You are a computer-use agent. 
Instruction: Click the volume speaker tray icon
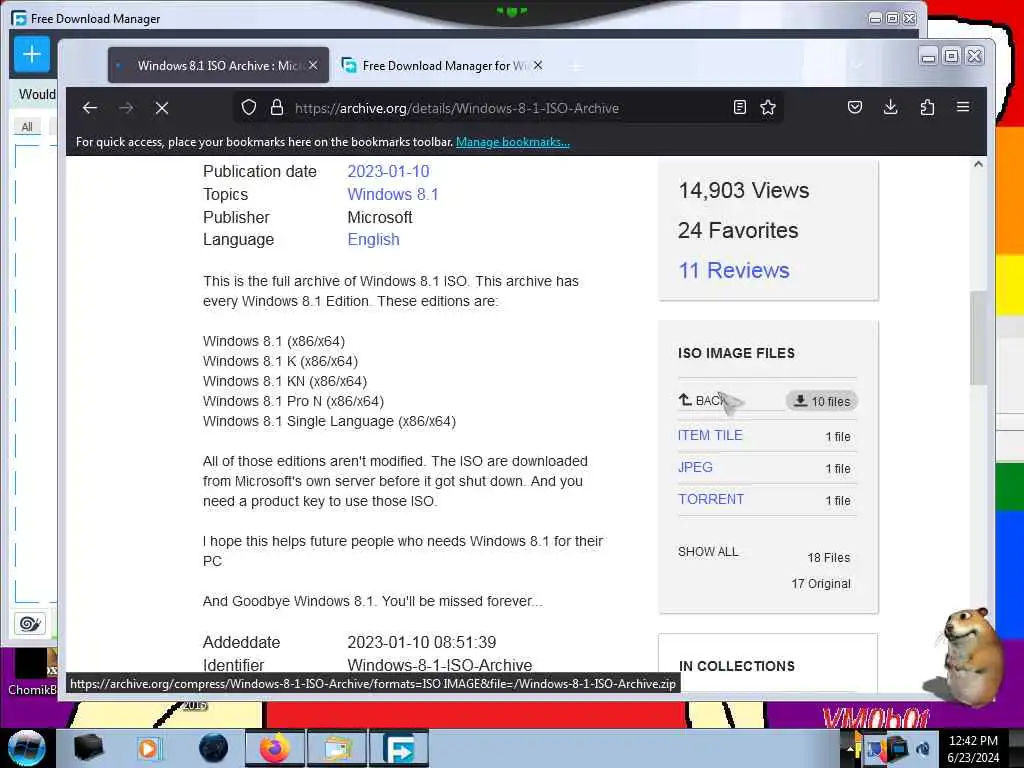(x=923, y=749)
